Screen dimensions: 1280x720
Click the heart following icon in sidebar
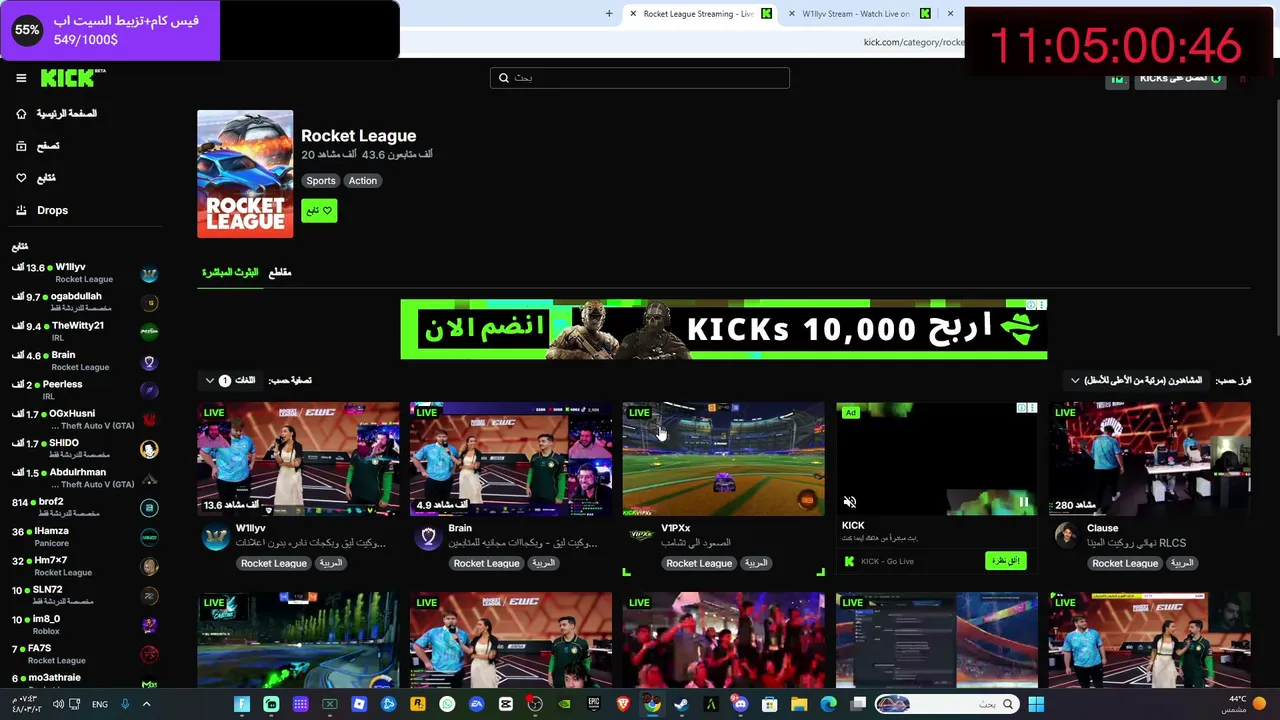21,178
